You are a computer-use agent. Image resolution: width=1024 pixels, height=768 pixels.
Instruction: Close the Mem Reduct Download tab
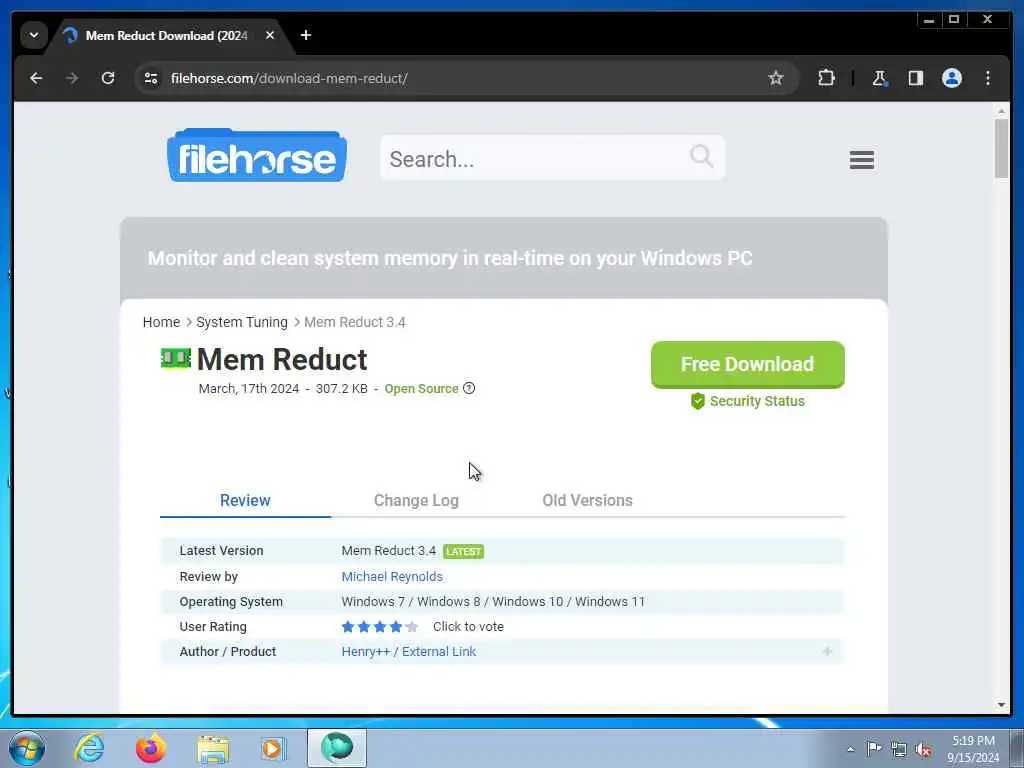tap(270, 35)
